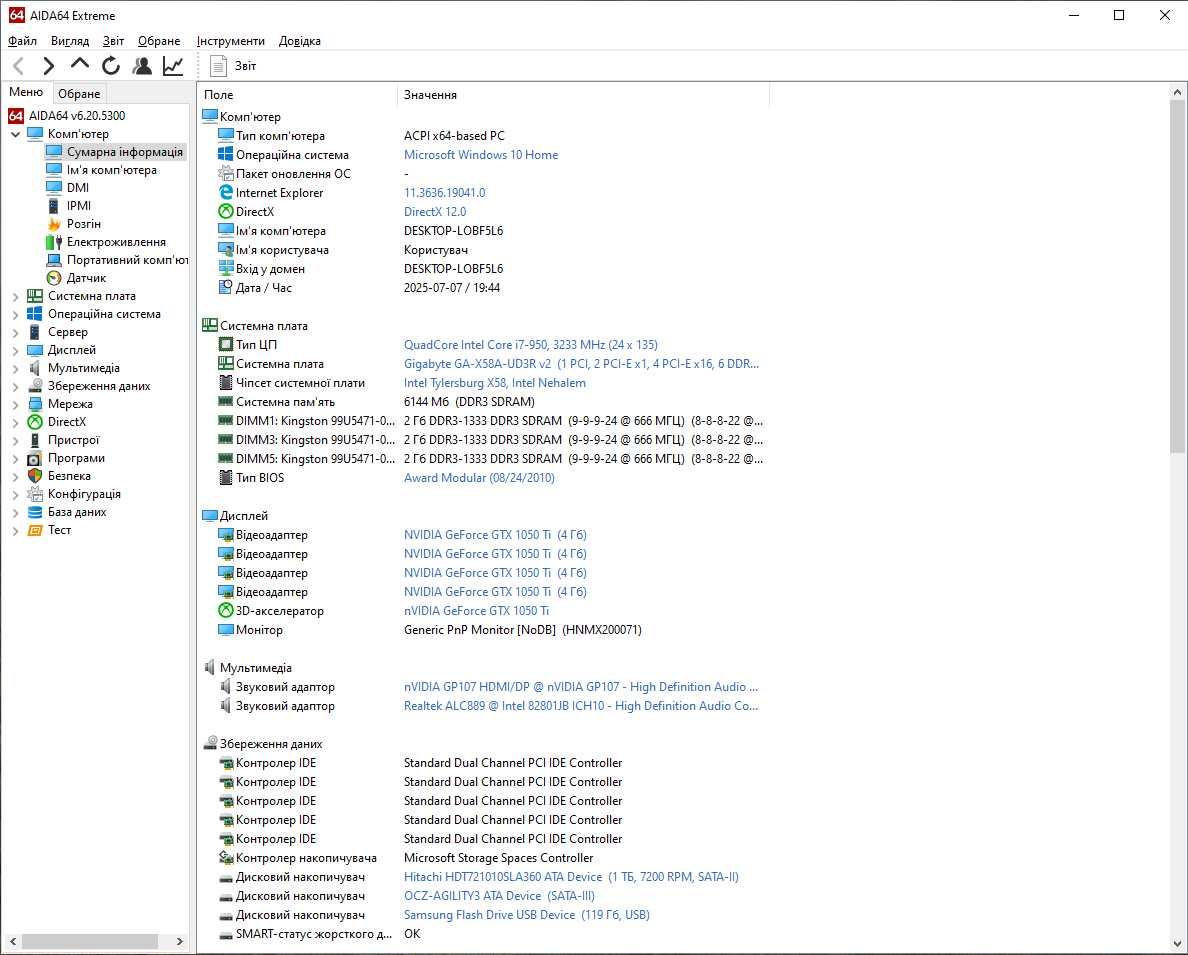Click the Тип BIOS chip icon
Viewport: 1188px width, 955px height.
226,478
